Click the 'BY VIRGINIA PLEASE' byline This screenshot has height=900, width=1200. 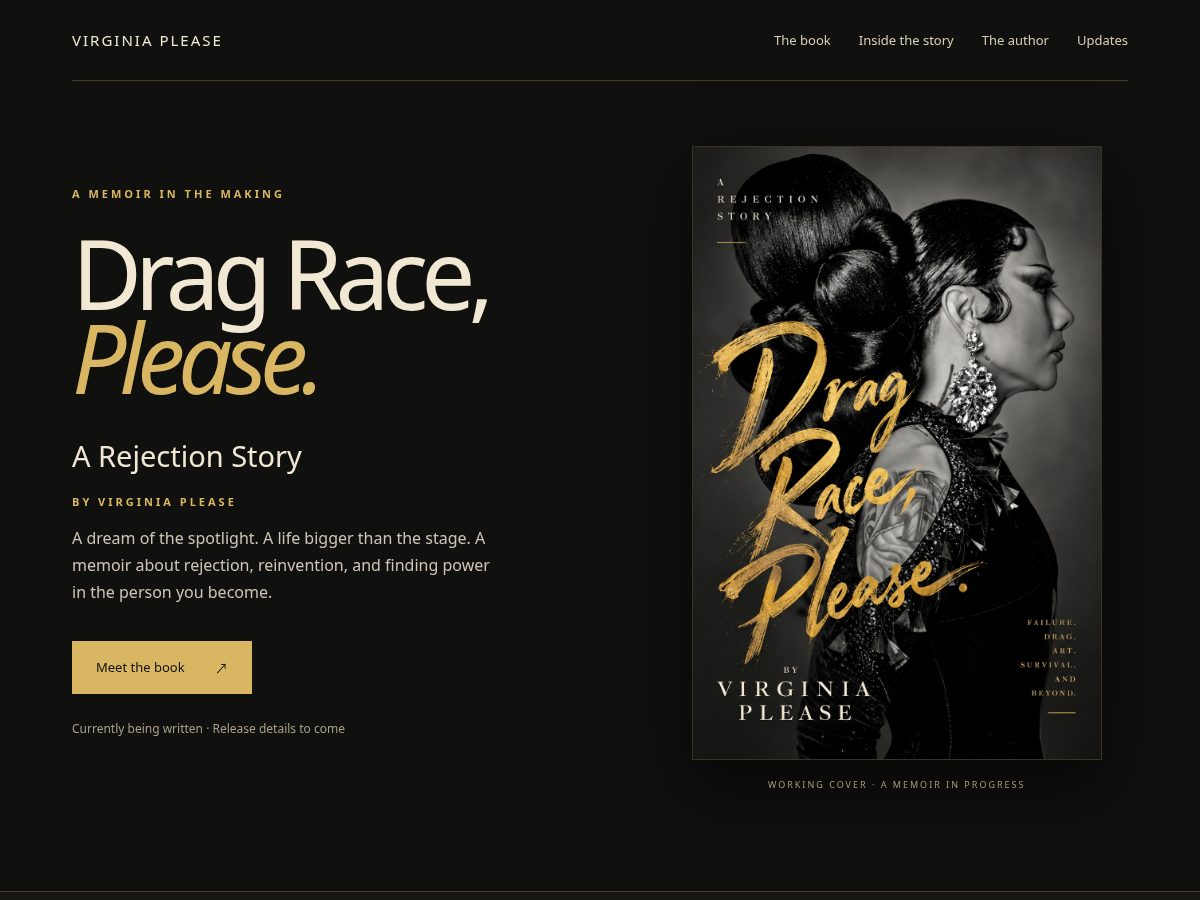click(x=154, y=502)
